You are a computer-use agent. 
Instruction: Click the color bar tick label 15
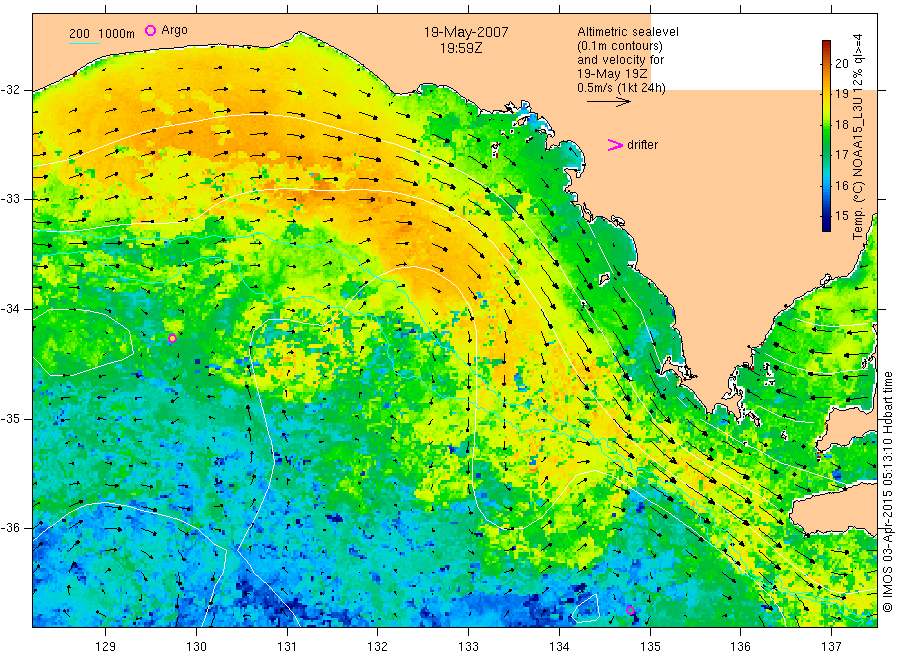pyautogui.click(x=841, y=216)
